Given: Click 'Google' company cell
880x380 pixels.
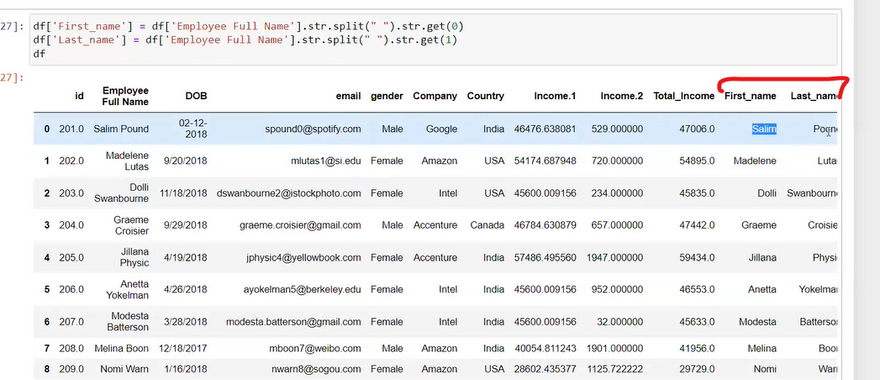Looking at the screenshot, I should 441,129.
